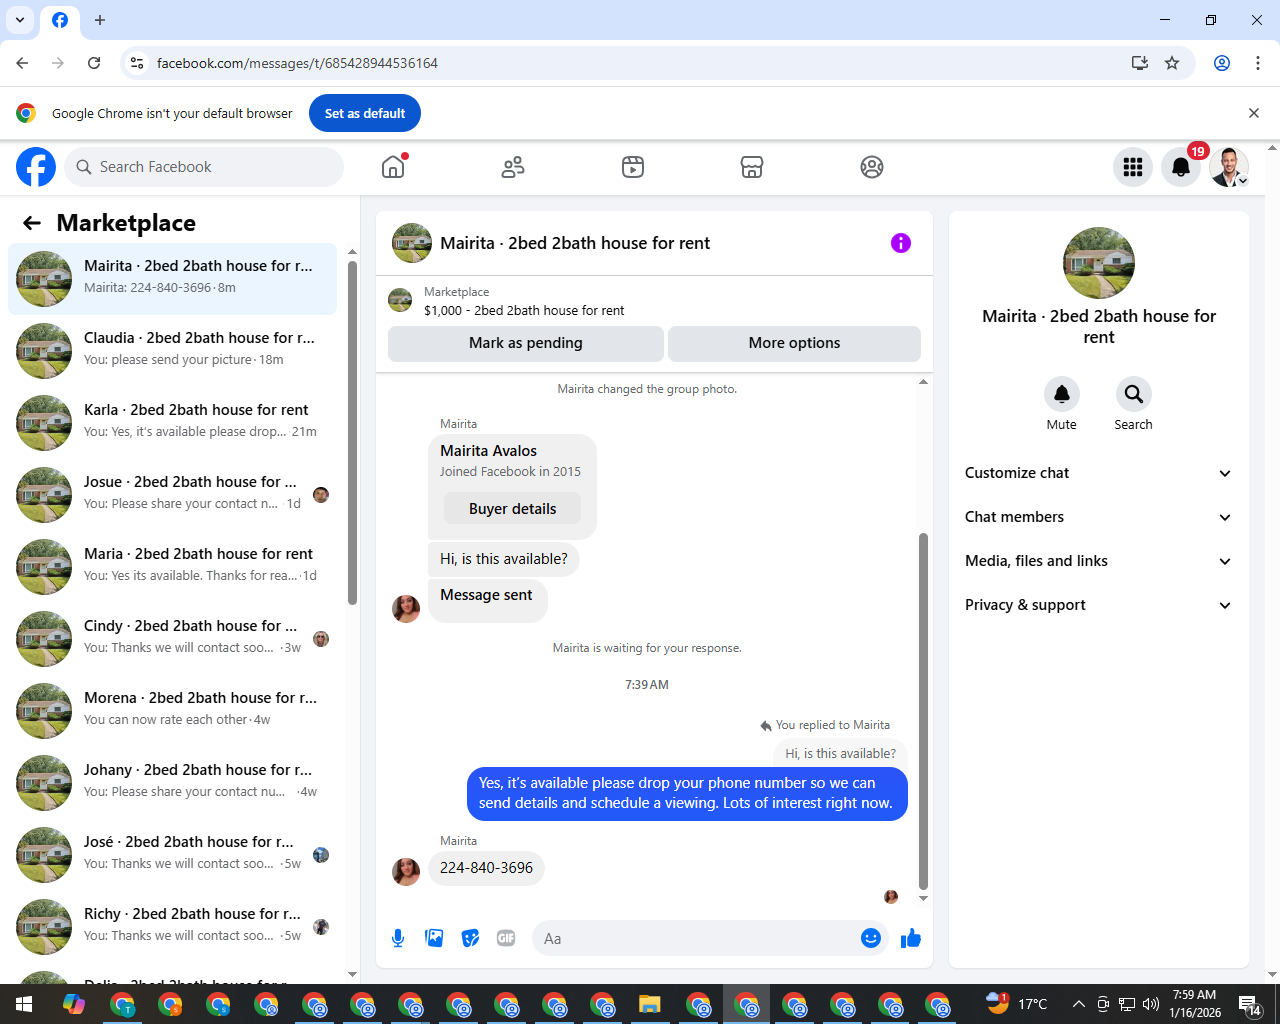This screenshot has width=1280, height=1024.
Task: Open the emoji picker in message box
Action: pos(871,938)
